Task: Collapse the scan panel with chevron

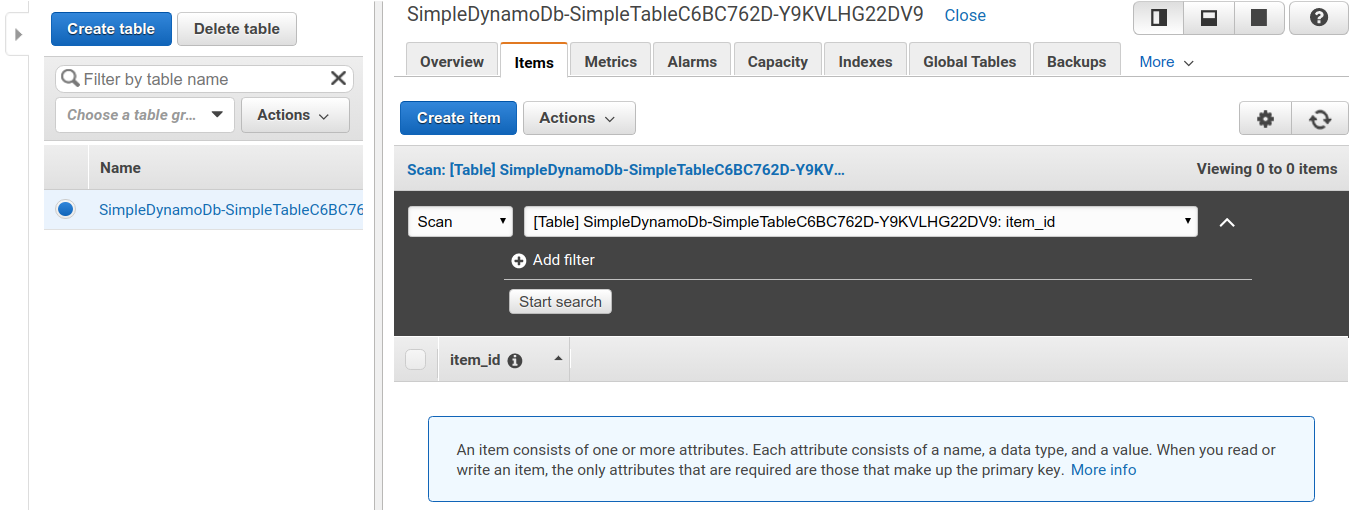Action: [x=1227, y=222]
